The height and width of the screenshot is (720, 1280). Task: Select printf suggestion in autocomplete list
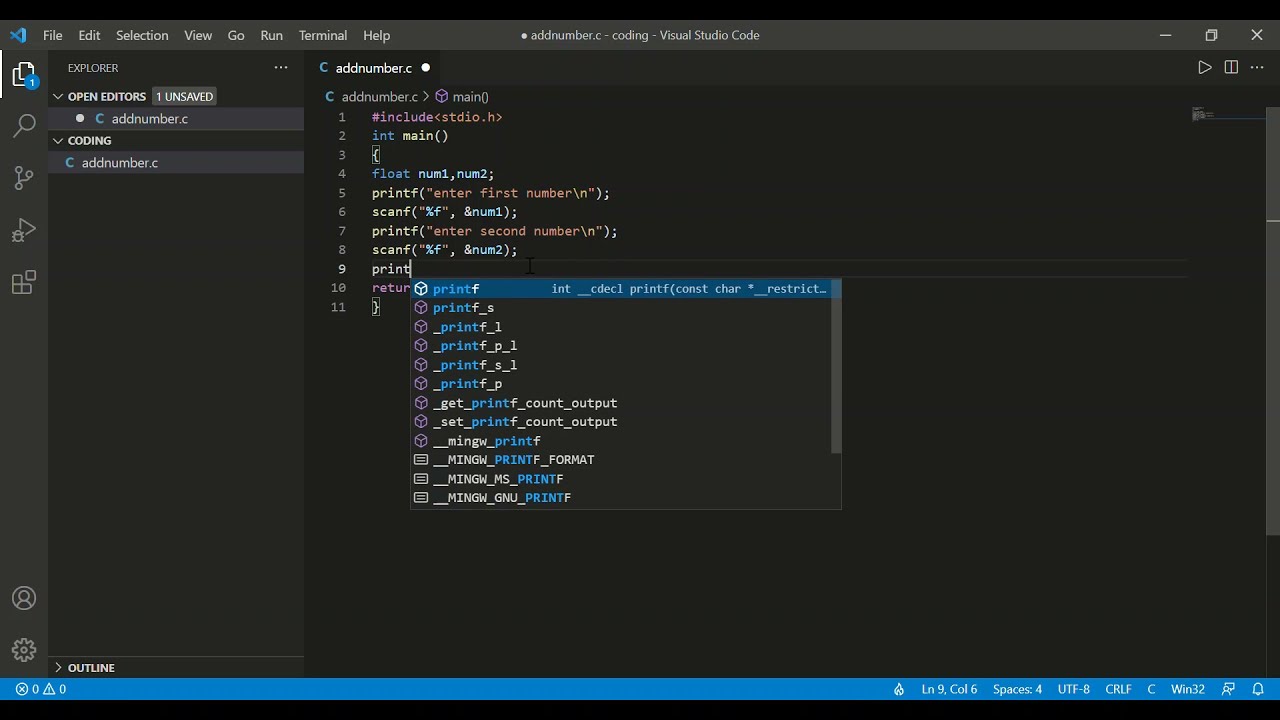[x=626, y=288]
